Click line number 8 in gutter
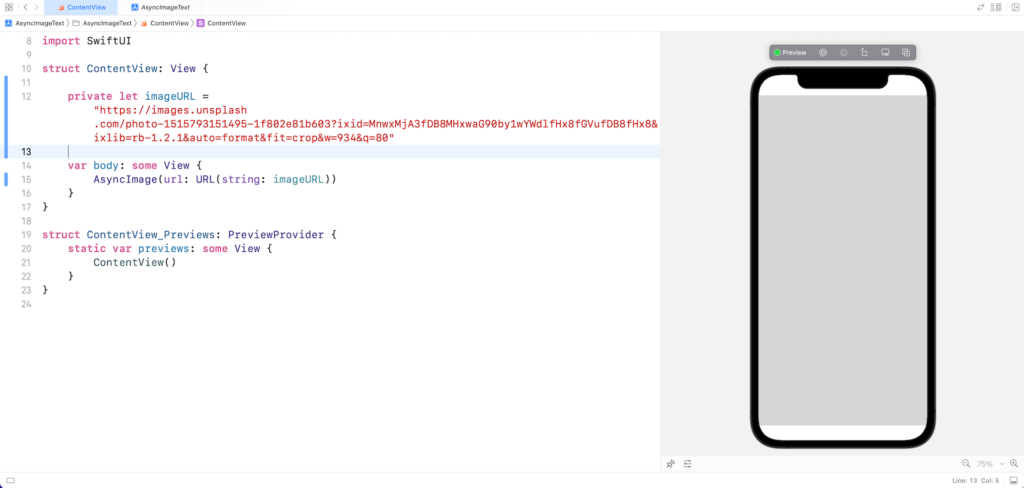 click(x=28, y=41)
